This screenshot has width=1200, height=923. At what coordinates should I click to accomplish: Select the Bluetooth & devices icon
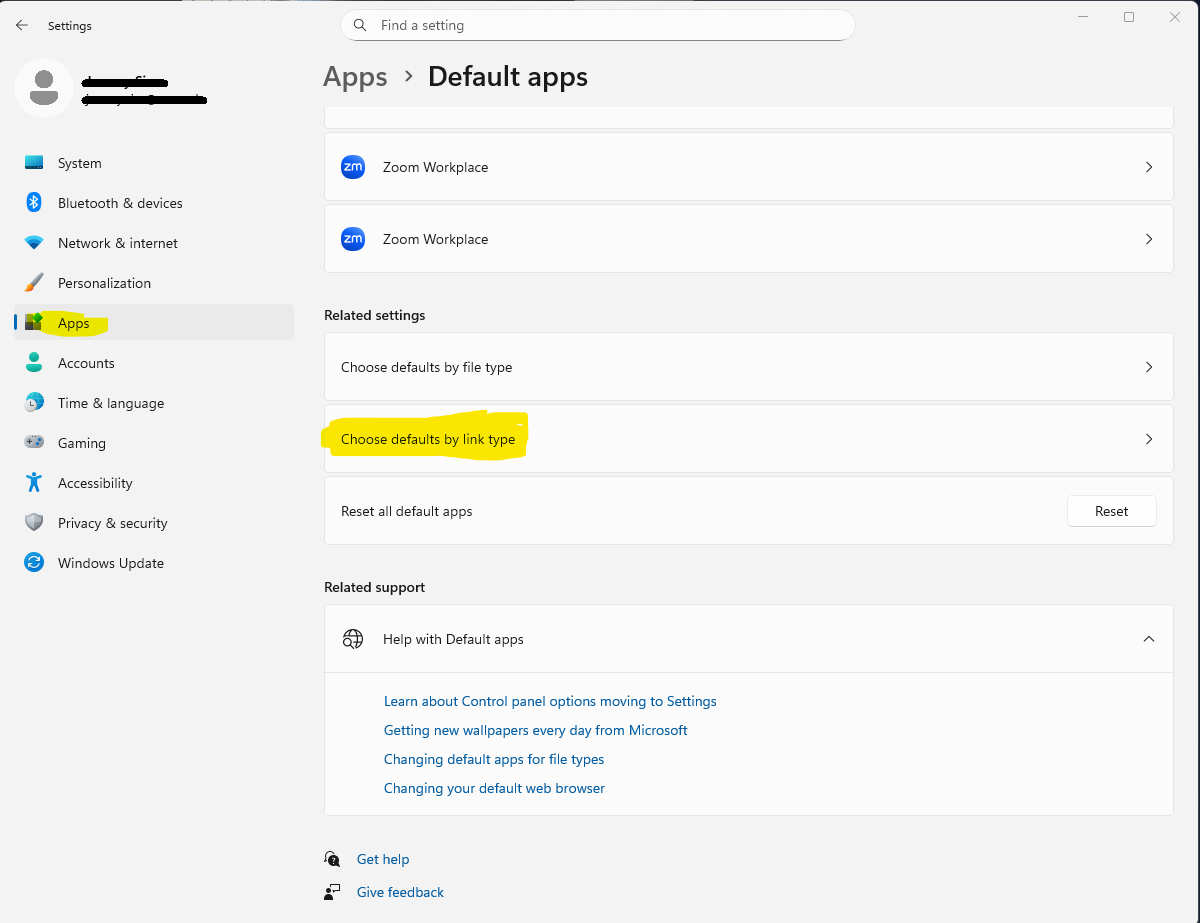(33, 202)
